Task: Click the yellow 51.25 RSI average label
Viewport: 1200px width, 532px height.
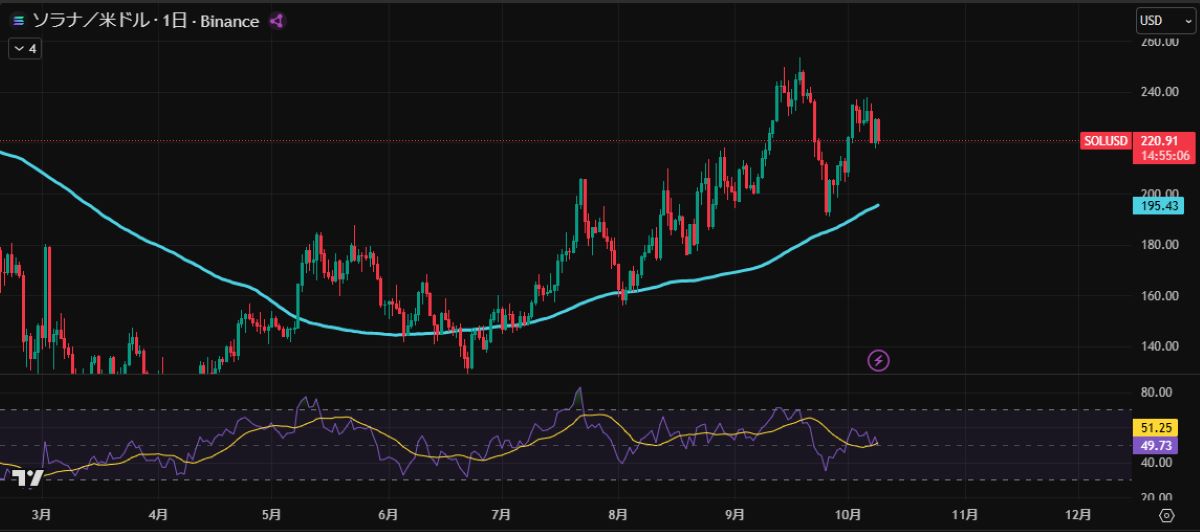Action: (1154, 427)
